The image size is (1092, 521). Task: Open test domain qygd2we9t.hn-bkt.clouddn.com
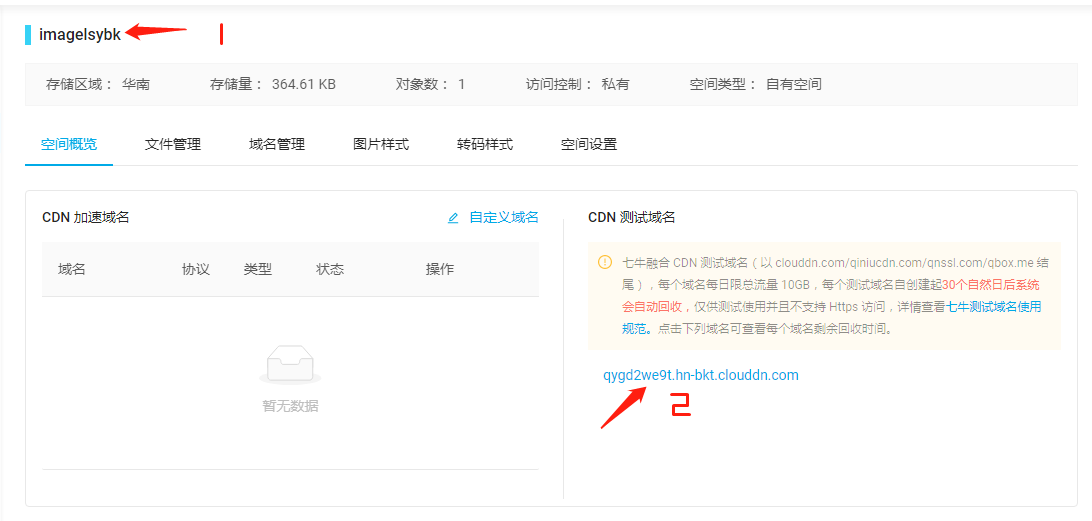pyautogui.click(x=701, y=375)
